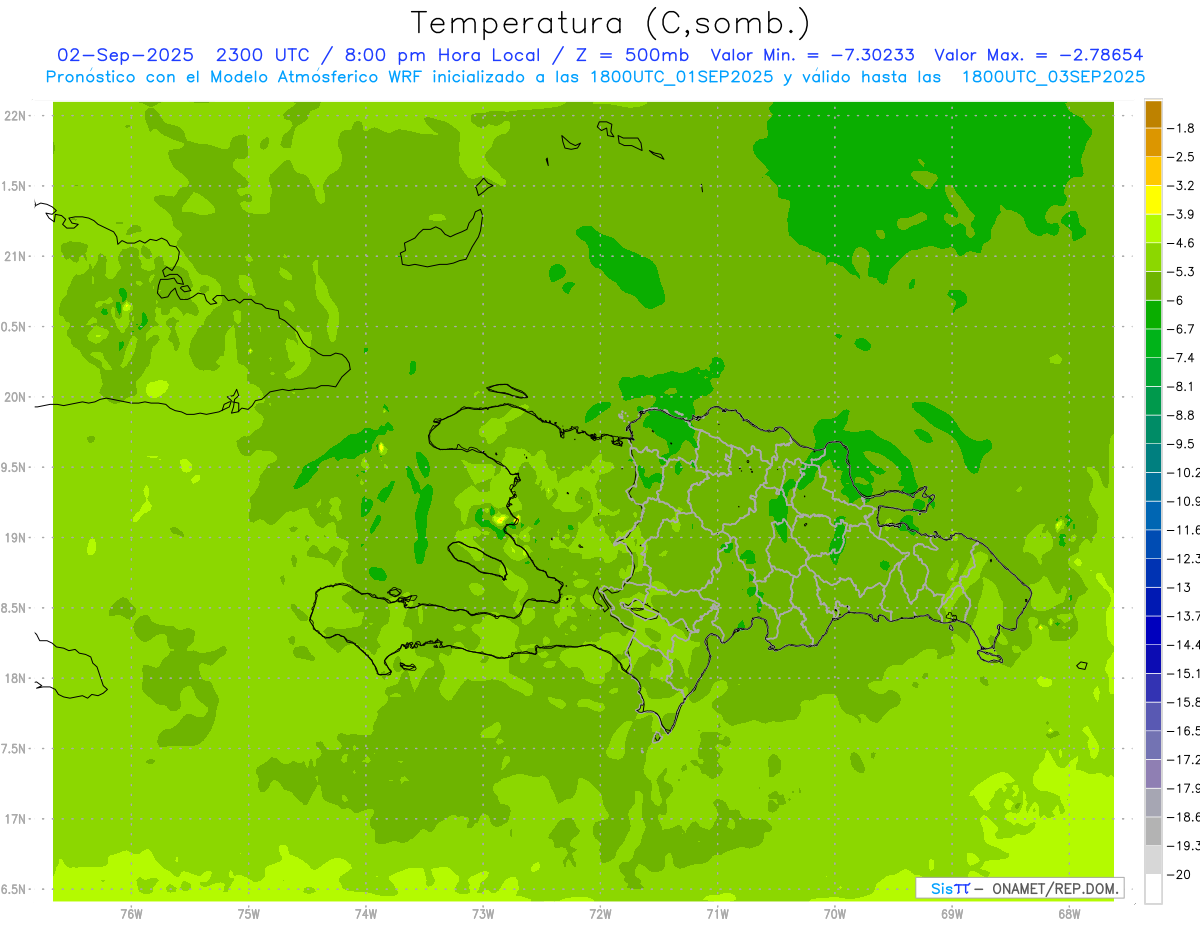The width and height of the screenshot is (1200, 927).
Task: Select the level label "Z = 500mb"
Action: (632, 55)
